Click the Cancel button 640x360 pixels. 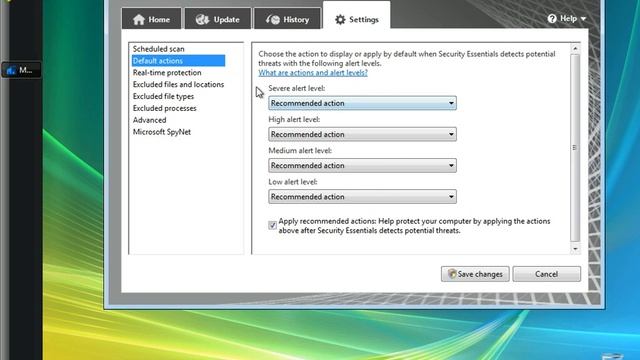[x=547, y=274]
